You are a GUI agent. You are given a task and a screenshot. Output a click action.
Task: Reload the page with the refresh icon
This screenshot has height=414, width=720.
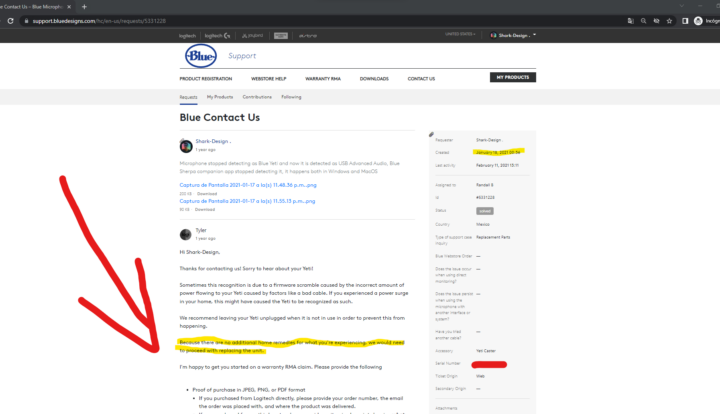[10, 21]
